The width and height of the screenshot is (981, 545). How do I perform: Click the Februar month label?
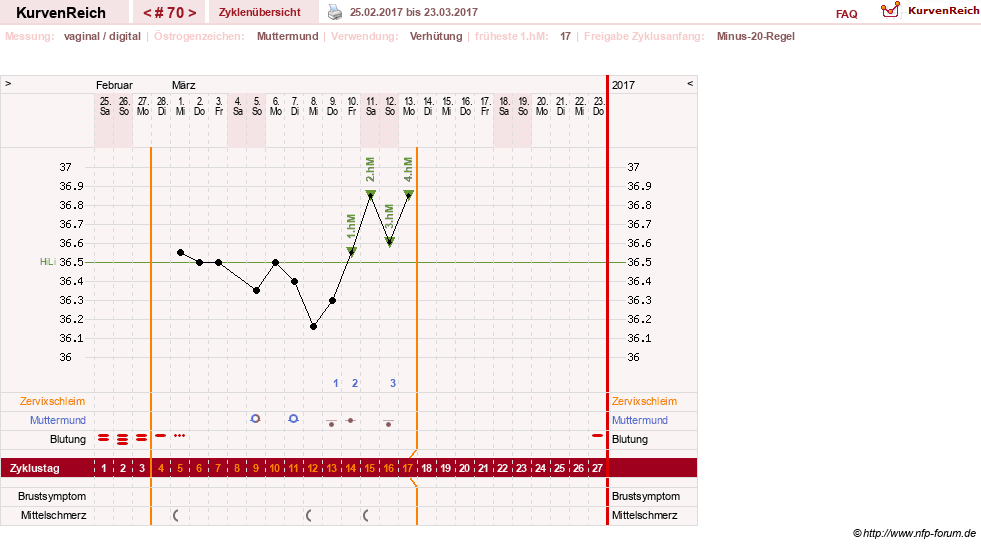tap(114, 85)
